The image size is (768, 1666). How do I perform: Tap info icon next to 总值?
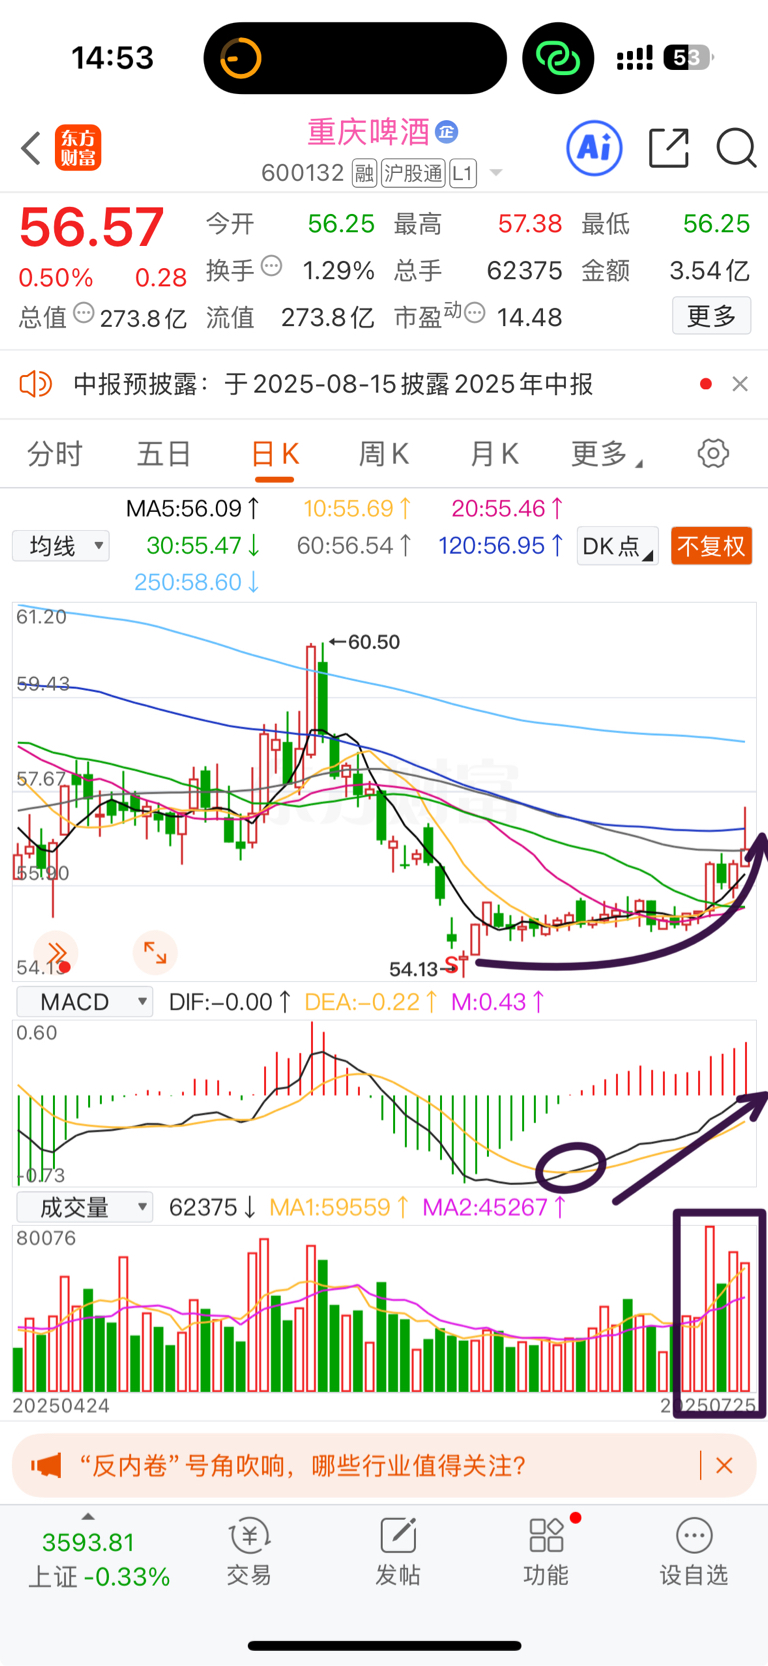point(84,313)
